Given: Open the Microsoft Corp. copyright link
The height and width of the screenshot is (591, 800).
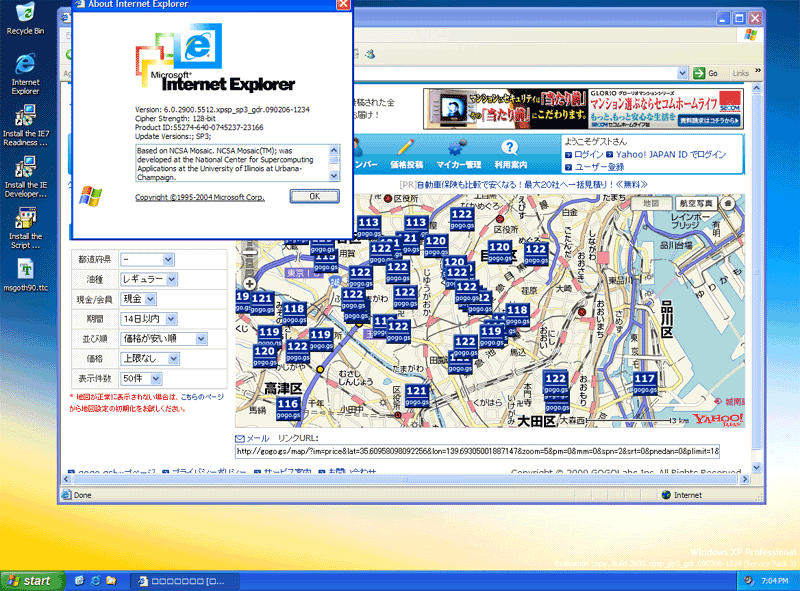Looking at the screenshot, I should tap(199, 198).
